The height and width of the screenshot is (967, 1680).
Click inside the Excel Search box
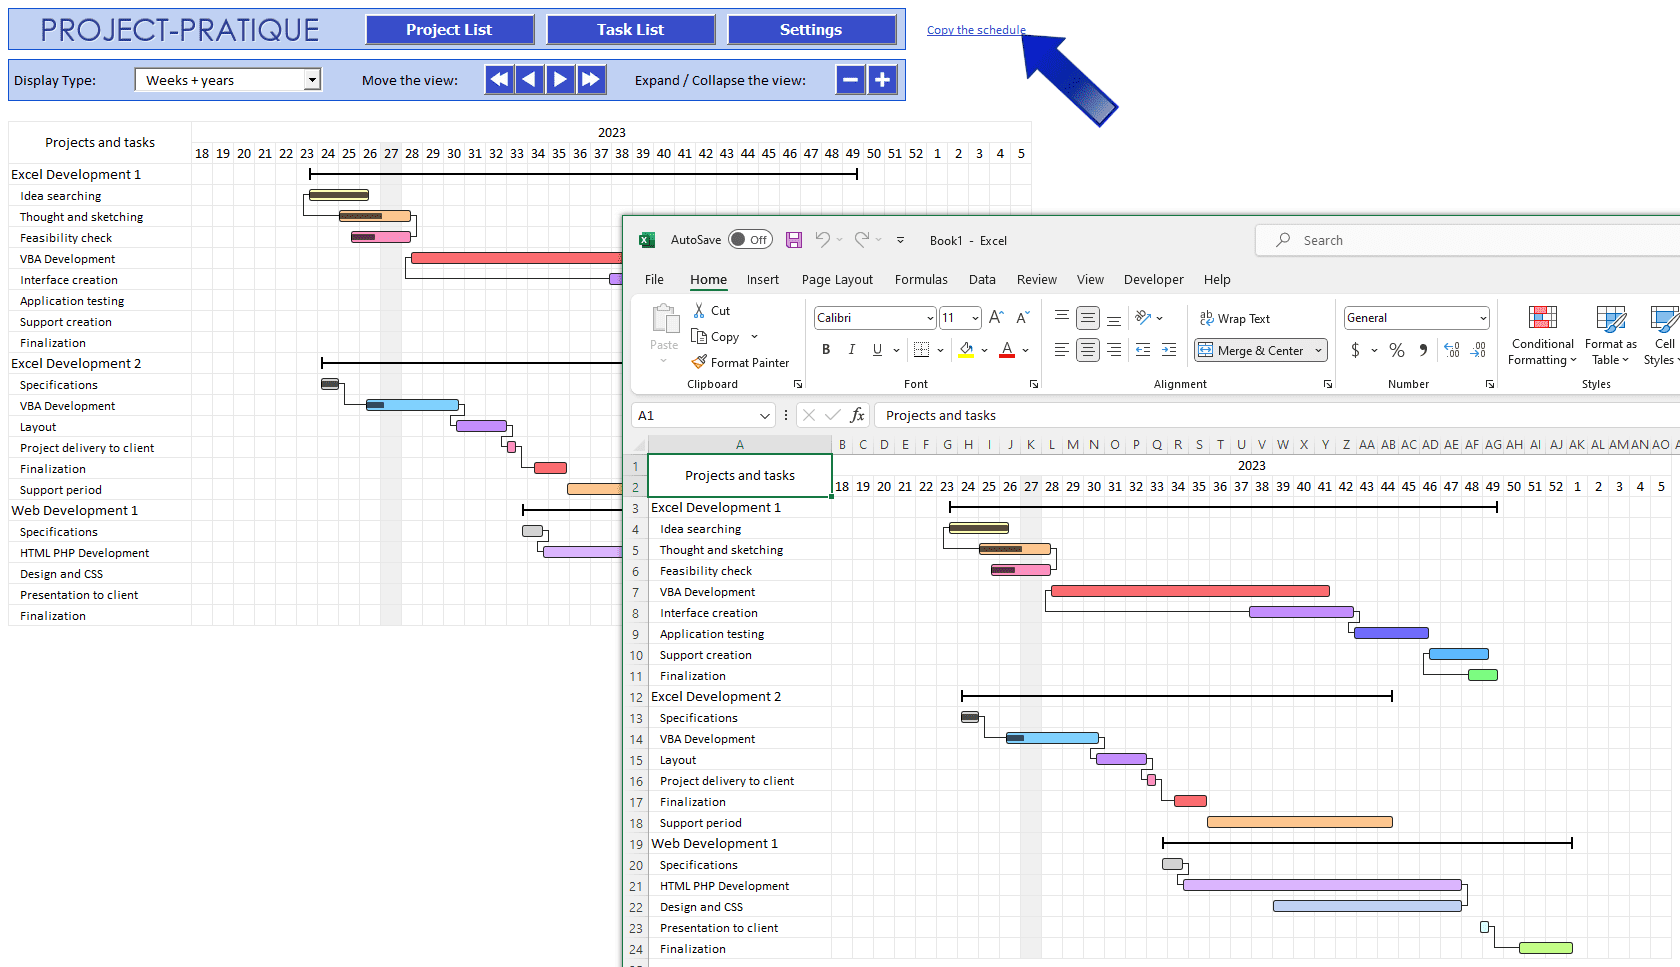(x=1400, y=240)
